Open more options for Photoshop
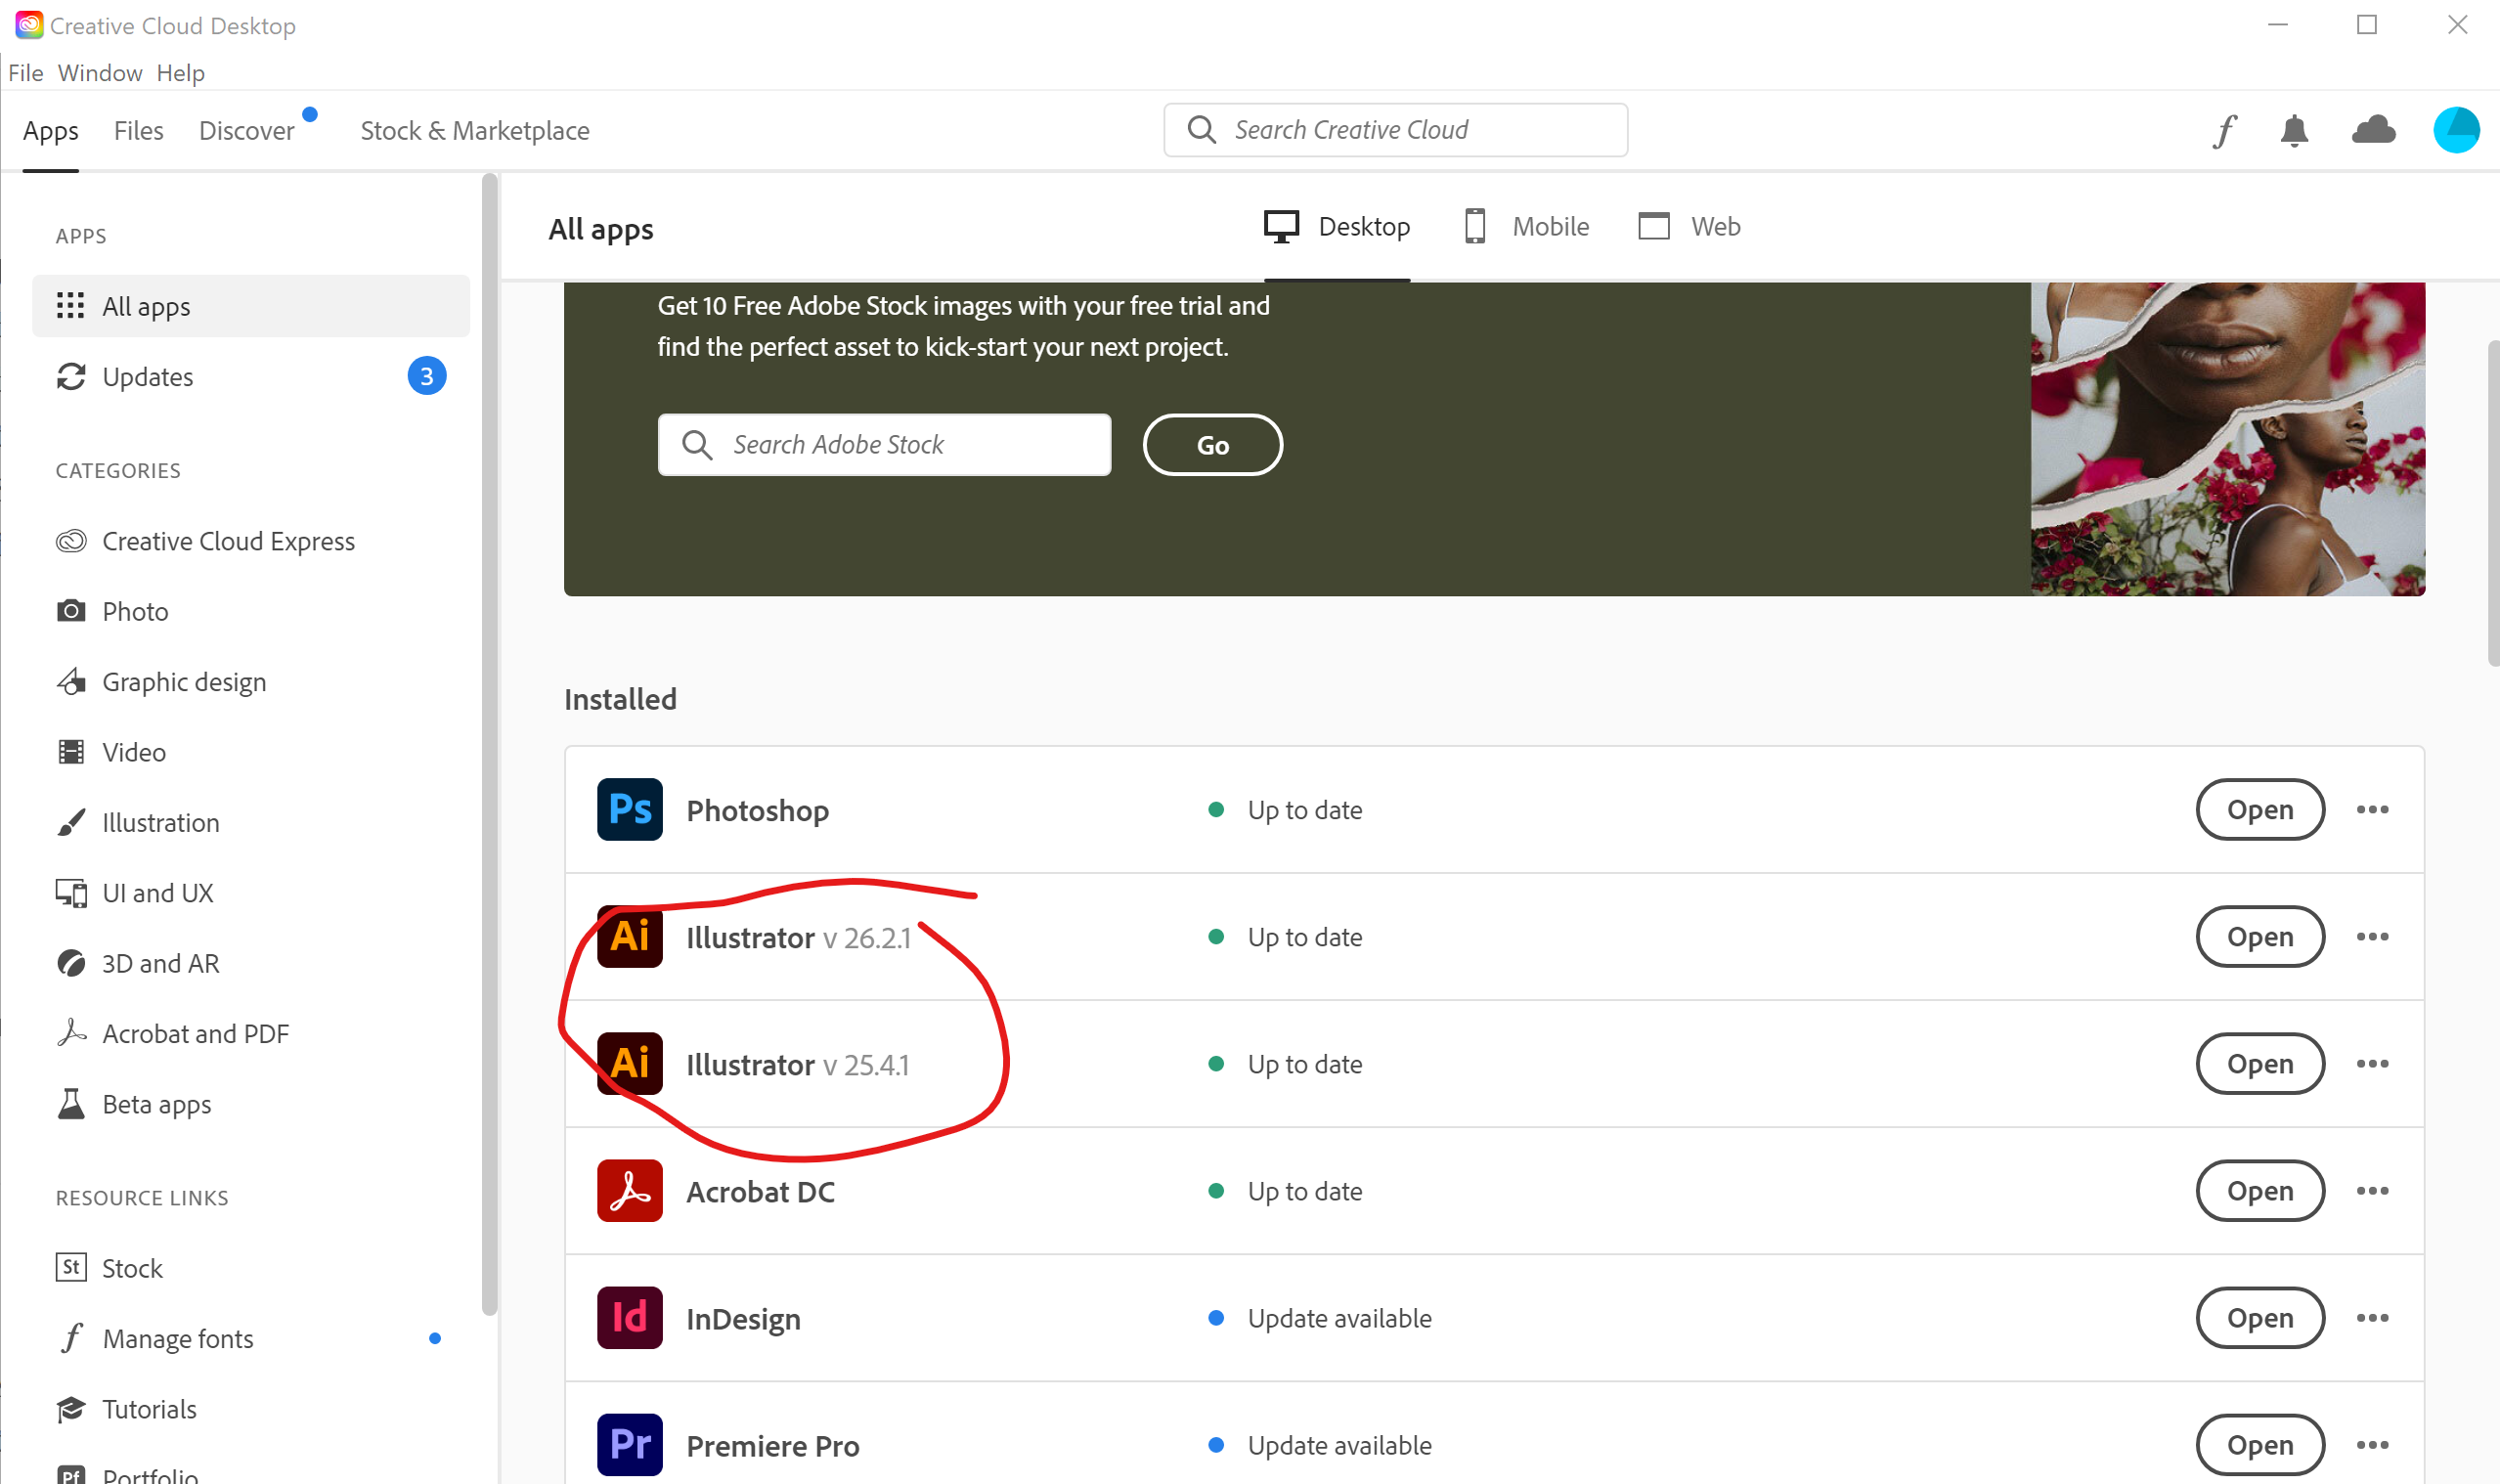The height and width of the screenshot is (1484, 2500). [x=2372, y=809]
